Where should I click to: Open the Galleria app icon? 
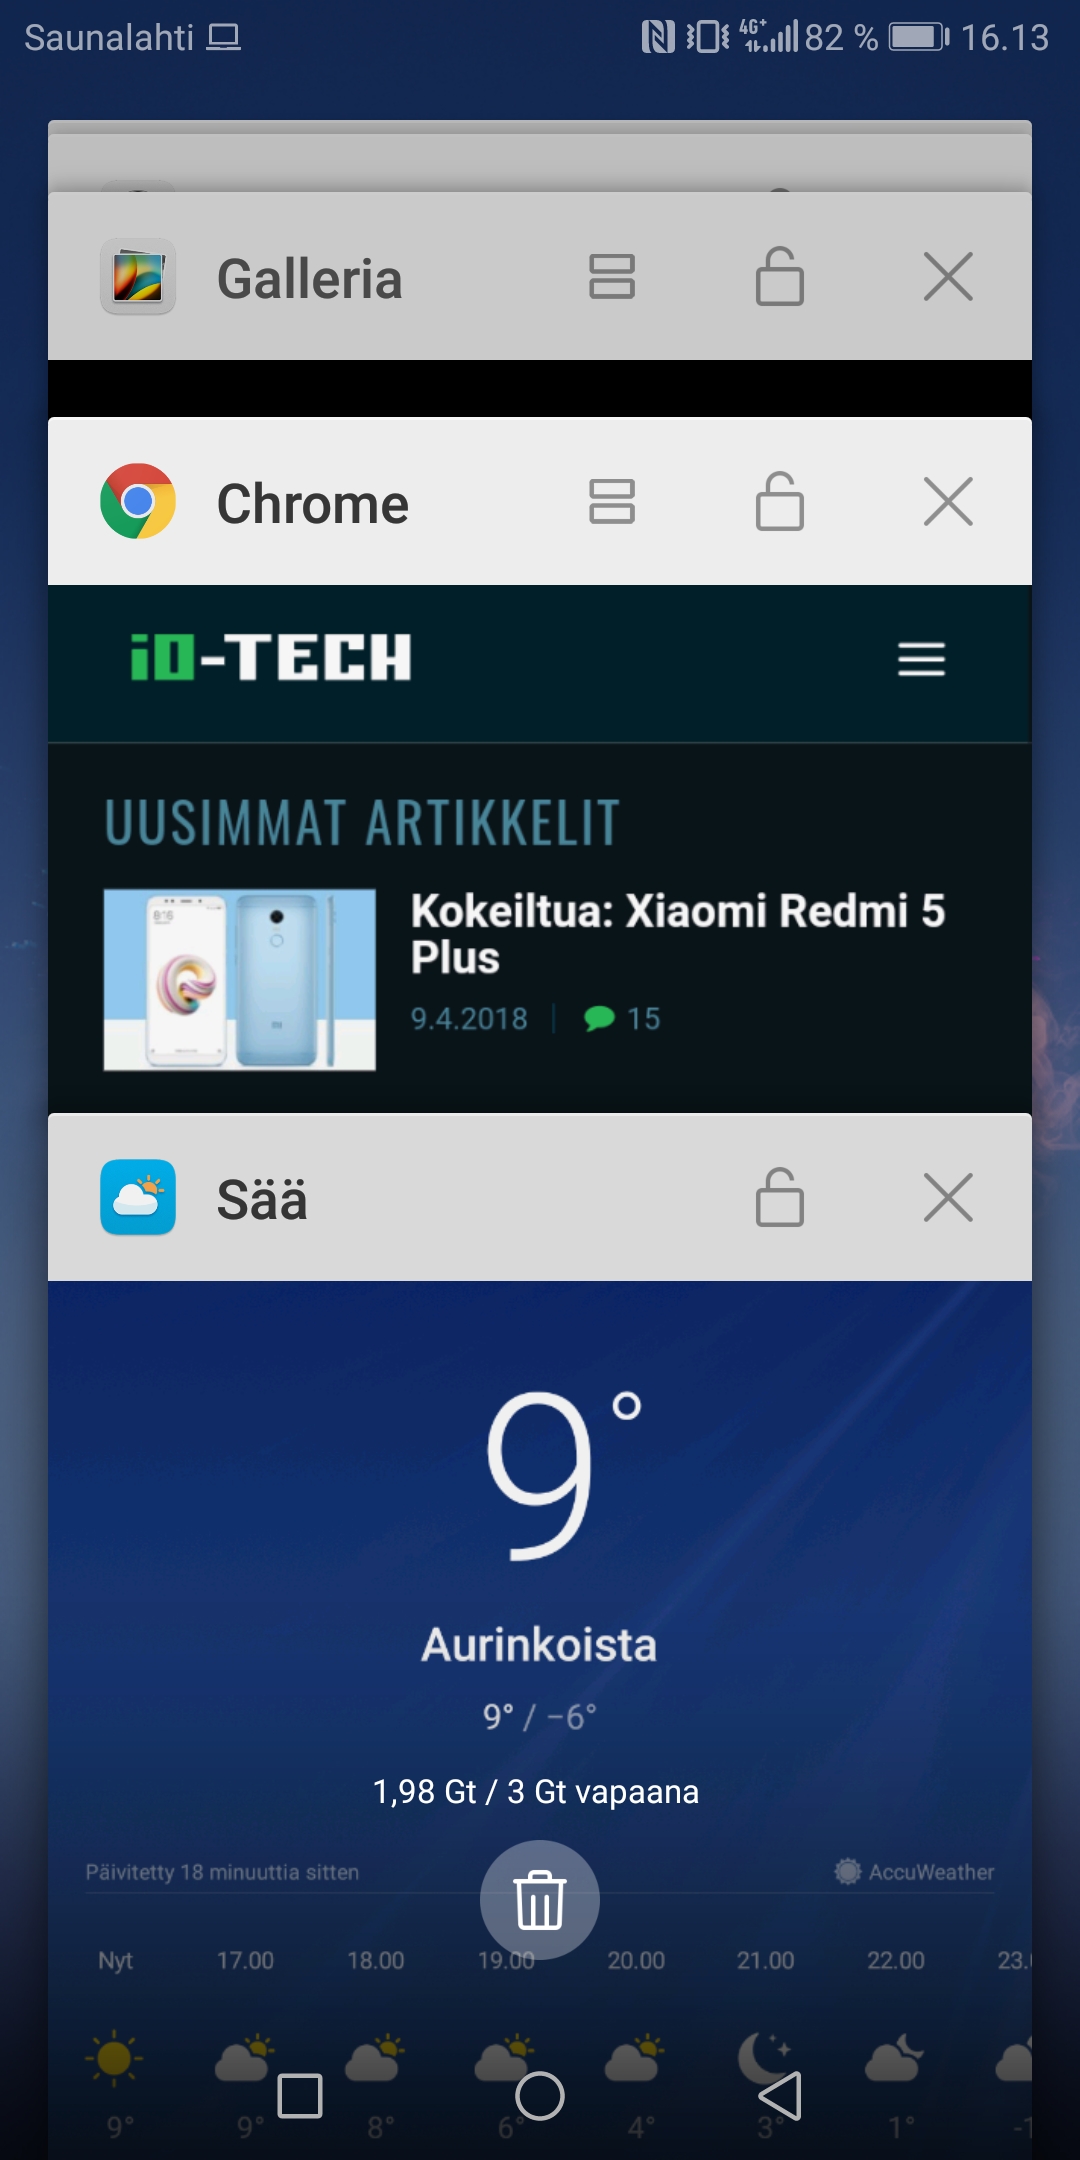pyautogui.click(x=138, y=277)
